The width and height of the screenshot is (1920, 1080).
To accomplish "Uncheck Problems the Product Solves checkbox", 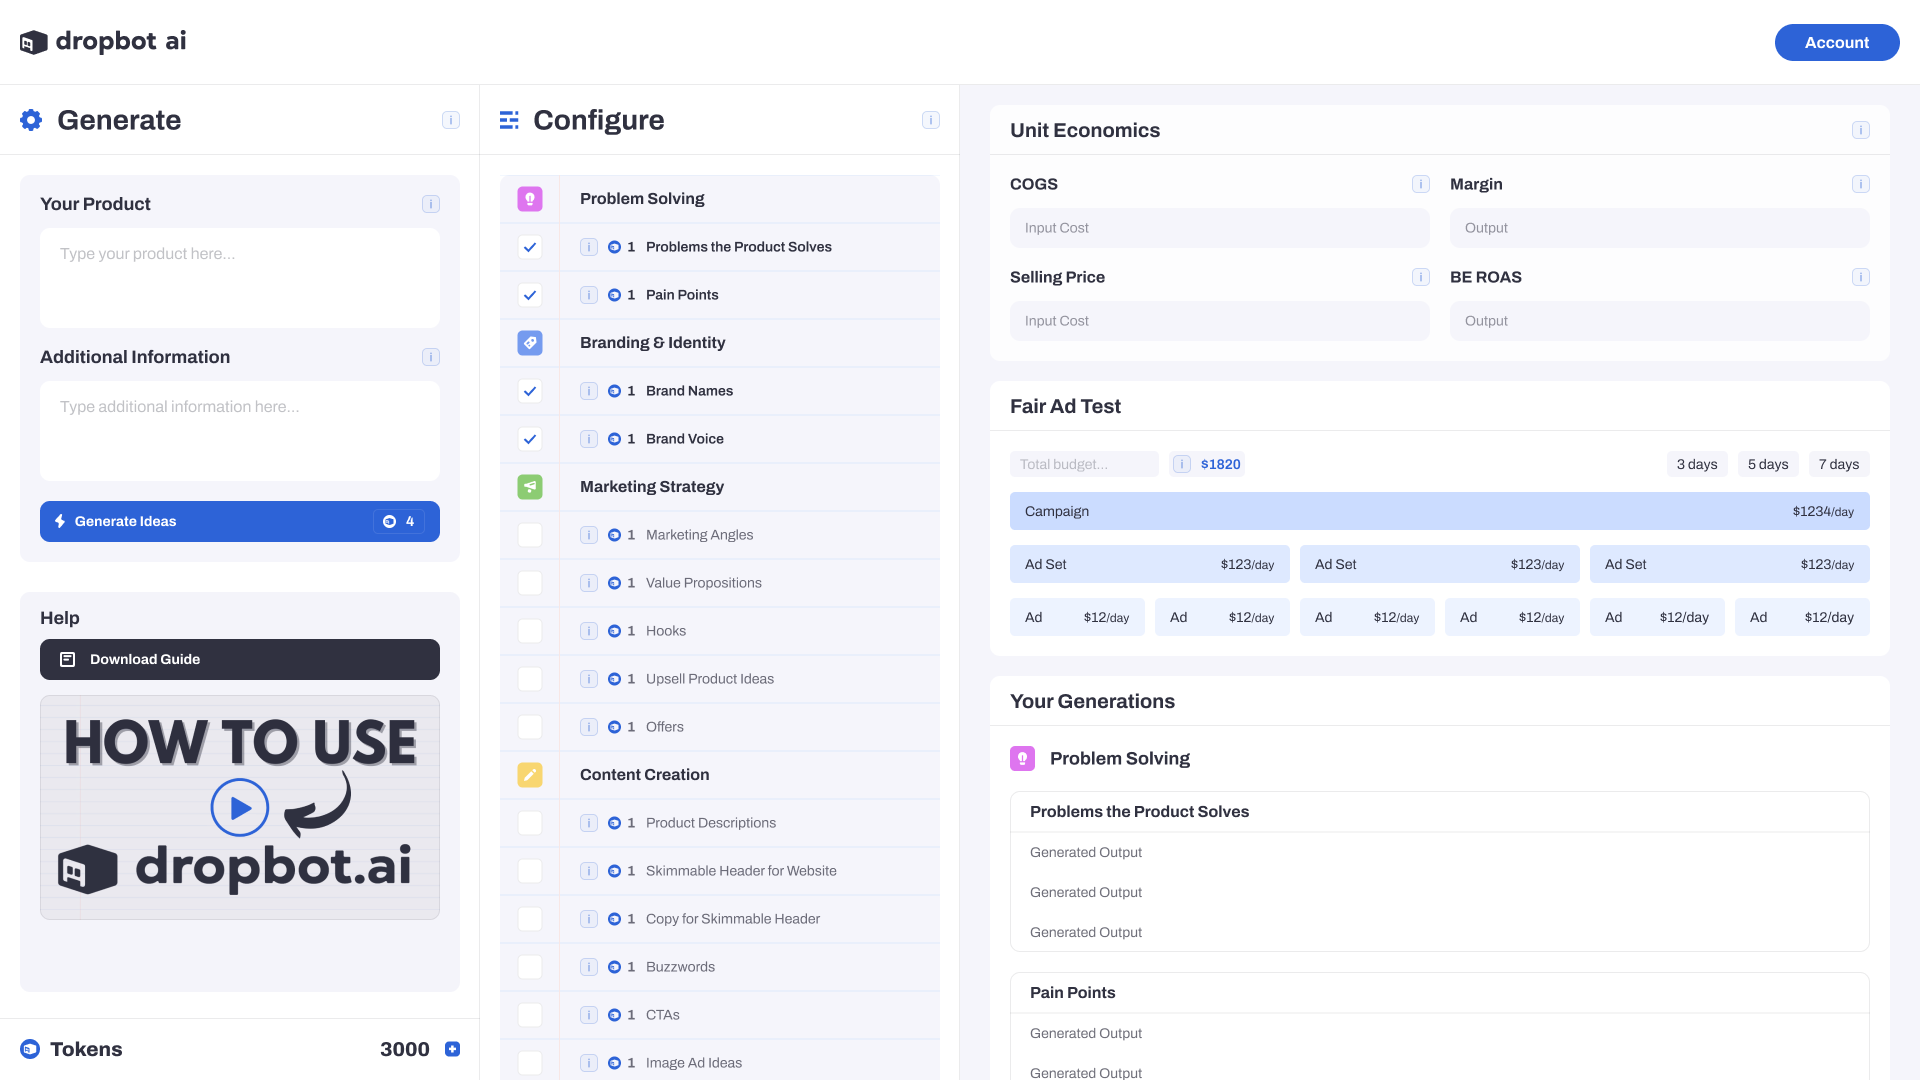I will tap(530, 247).
